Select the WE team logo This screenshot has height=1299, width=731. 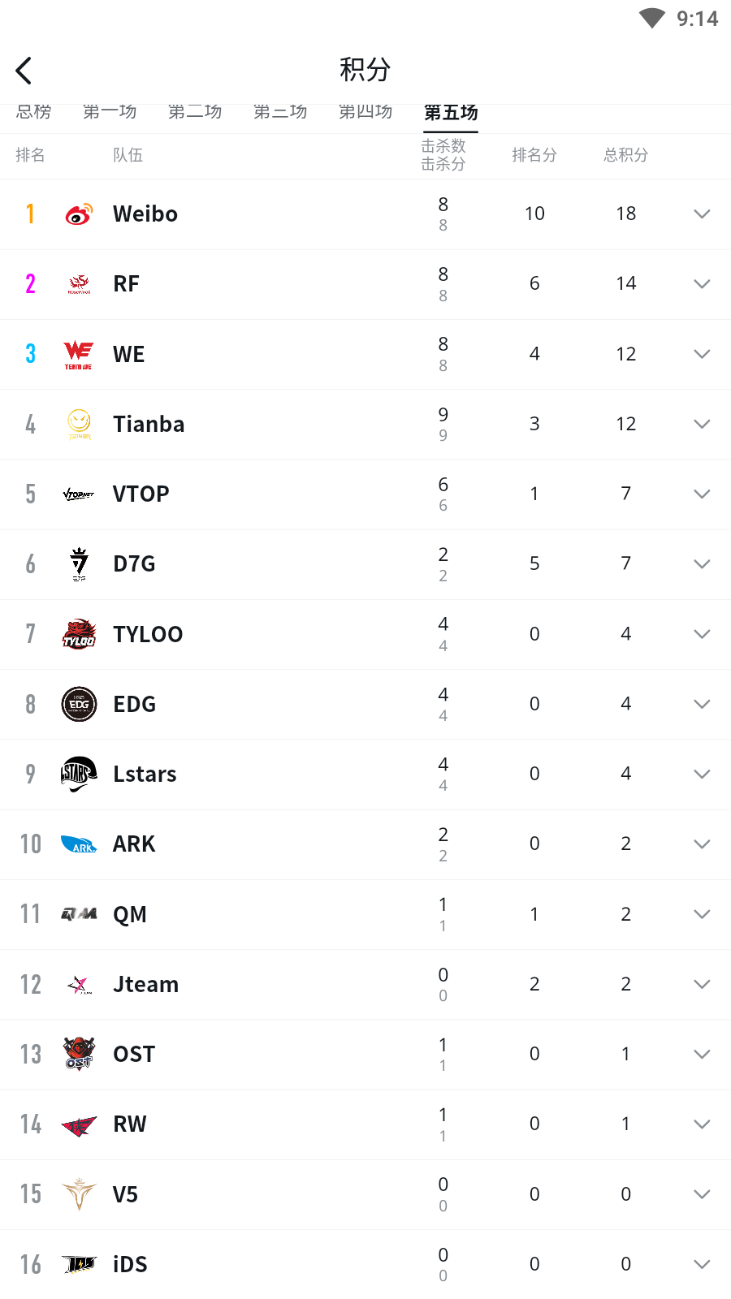(79, 354)
